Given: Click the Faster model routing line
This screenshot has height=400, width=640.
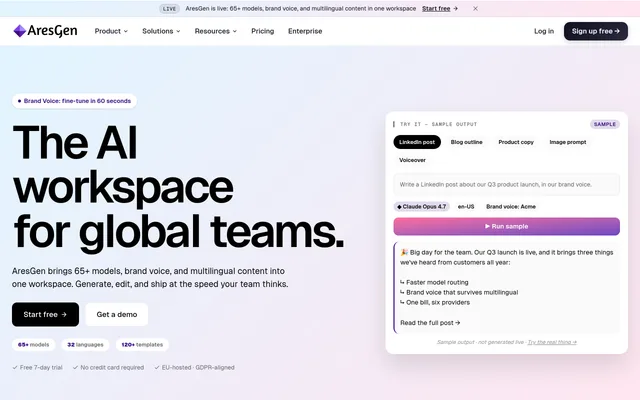Looking at the screenshot, I should pyautogui.click(x=434, y=282).
